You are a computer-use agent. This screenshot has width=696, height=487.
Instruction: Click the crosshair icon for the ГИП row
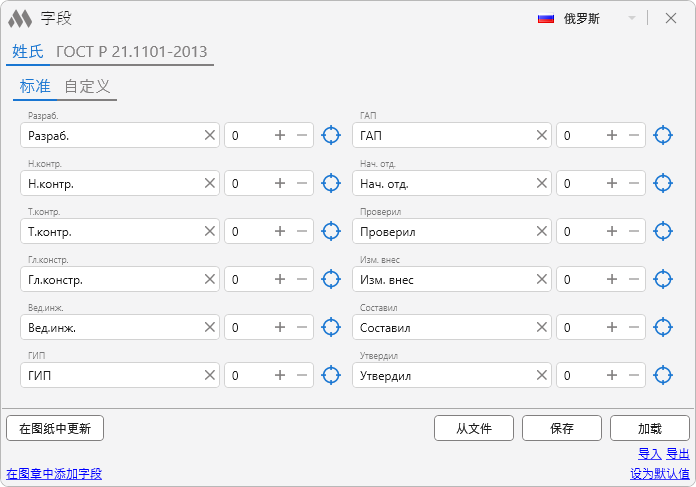(331, 375)
